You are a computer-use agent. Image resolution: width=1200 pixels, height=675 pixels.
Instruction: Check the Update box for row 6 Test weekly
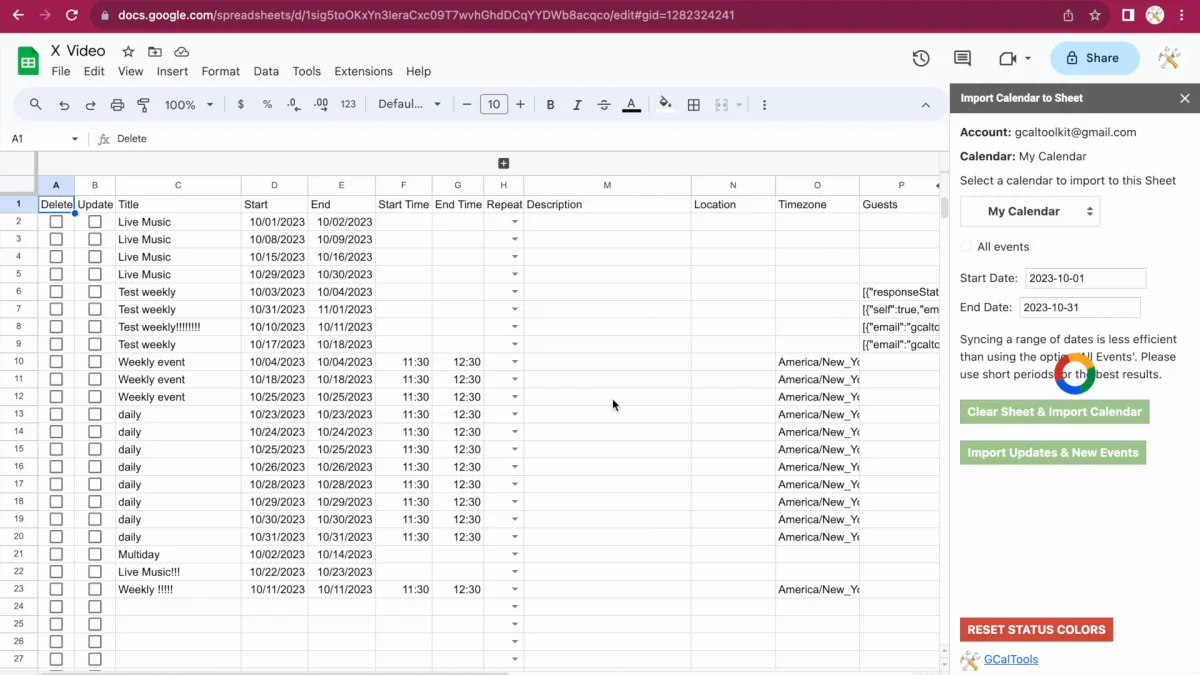tap(95, 292)
